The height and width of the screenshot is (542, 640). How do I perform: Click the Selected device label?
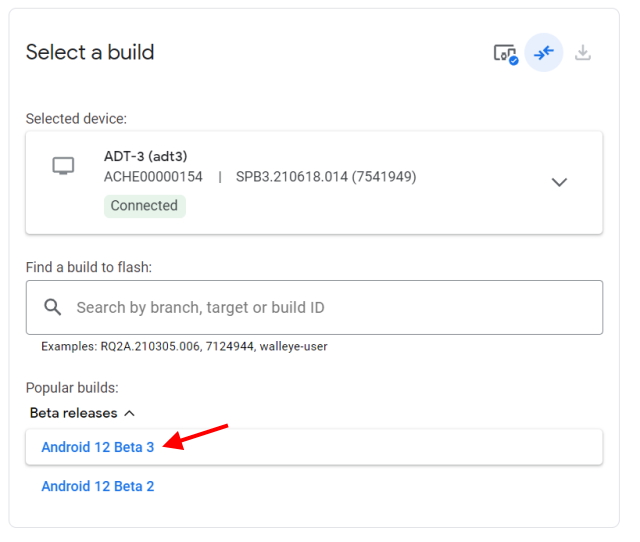coord(76,119)
